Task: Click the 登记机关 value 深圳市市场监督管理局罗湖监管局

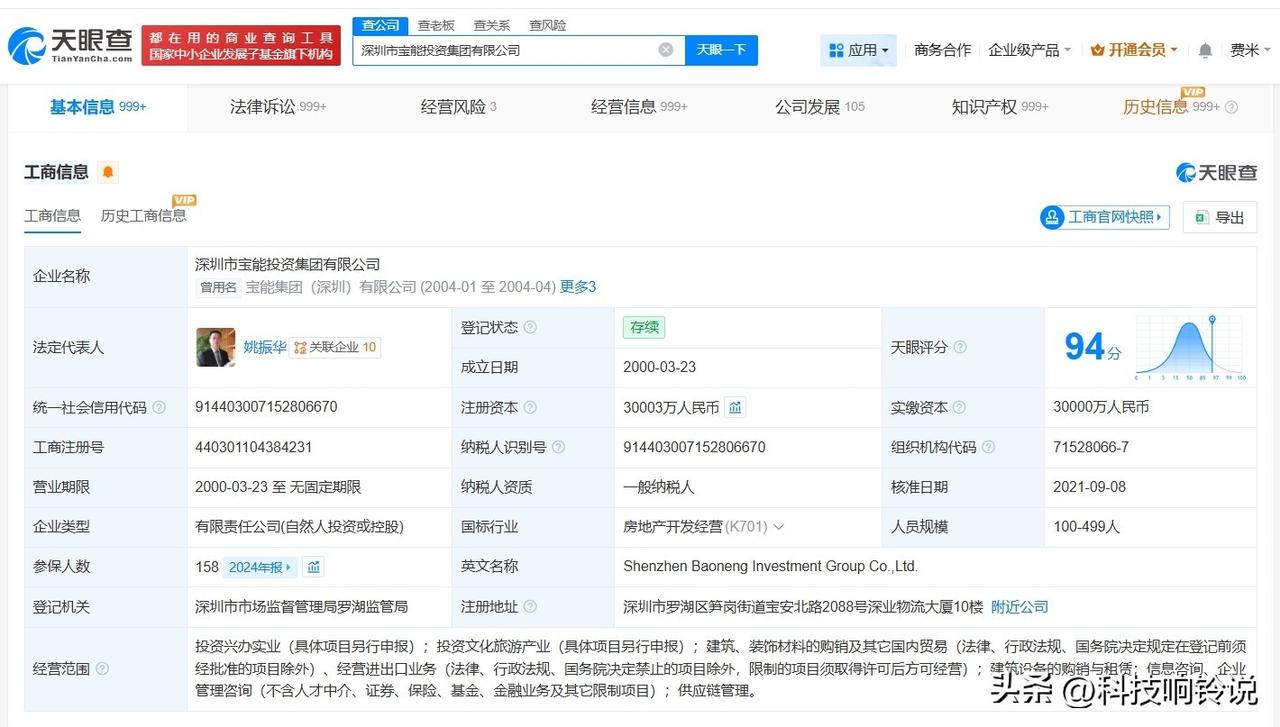Action: (302, 607)
